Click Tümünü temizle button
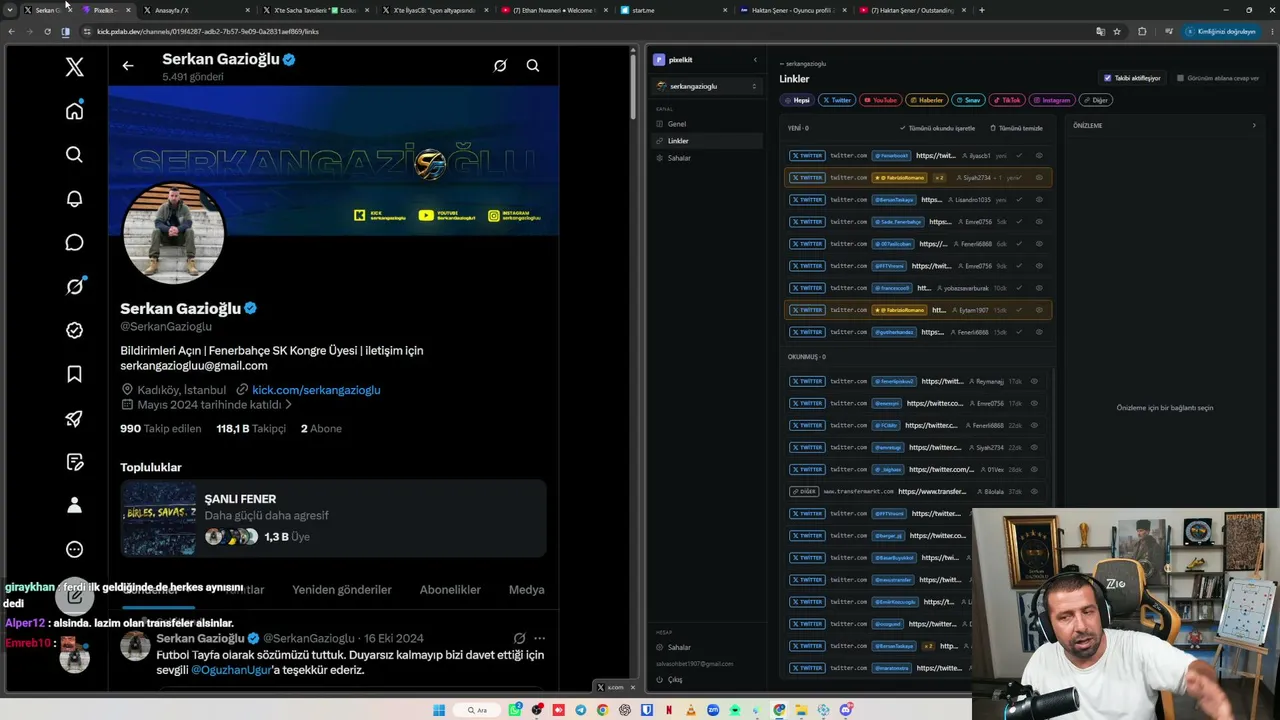 click(1017, 129)
